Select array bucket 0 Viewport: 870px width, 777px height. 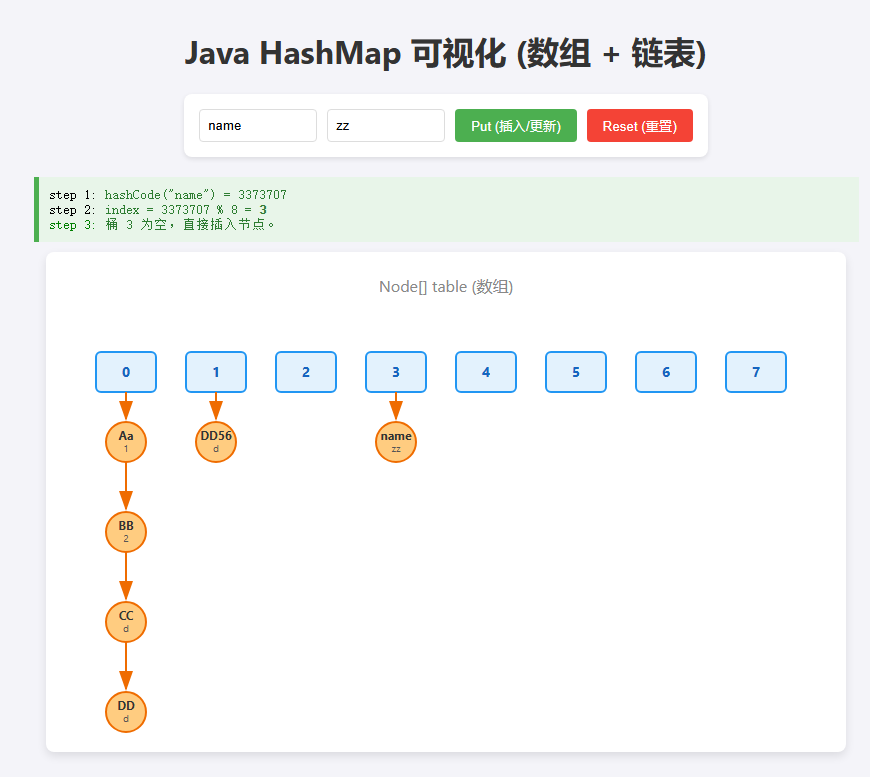coord(126,372)
